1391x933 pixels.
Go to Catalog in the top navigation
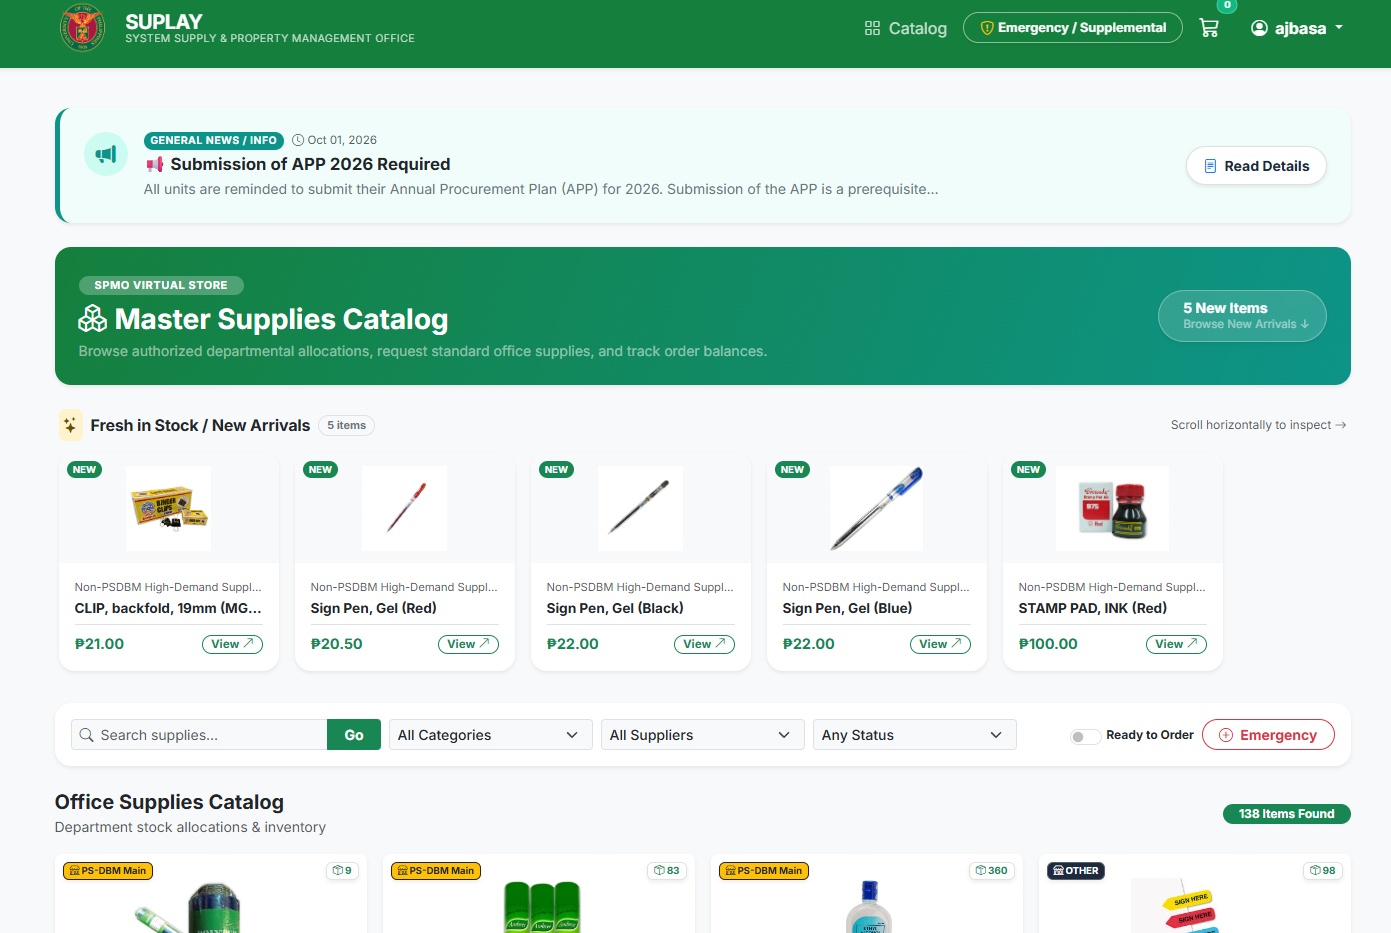[x=906, y=28]
